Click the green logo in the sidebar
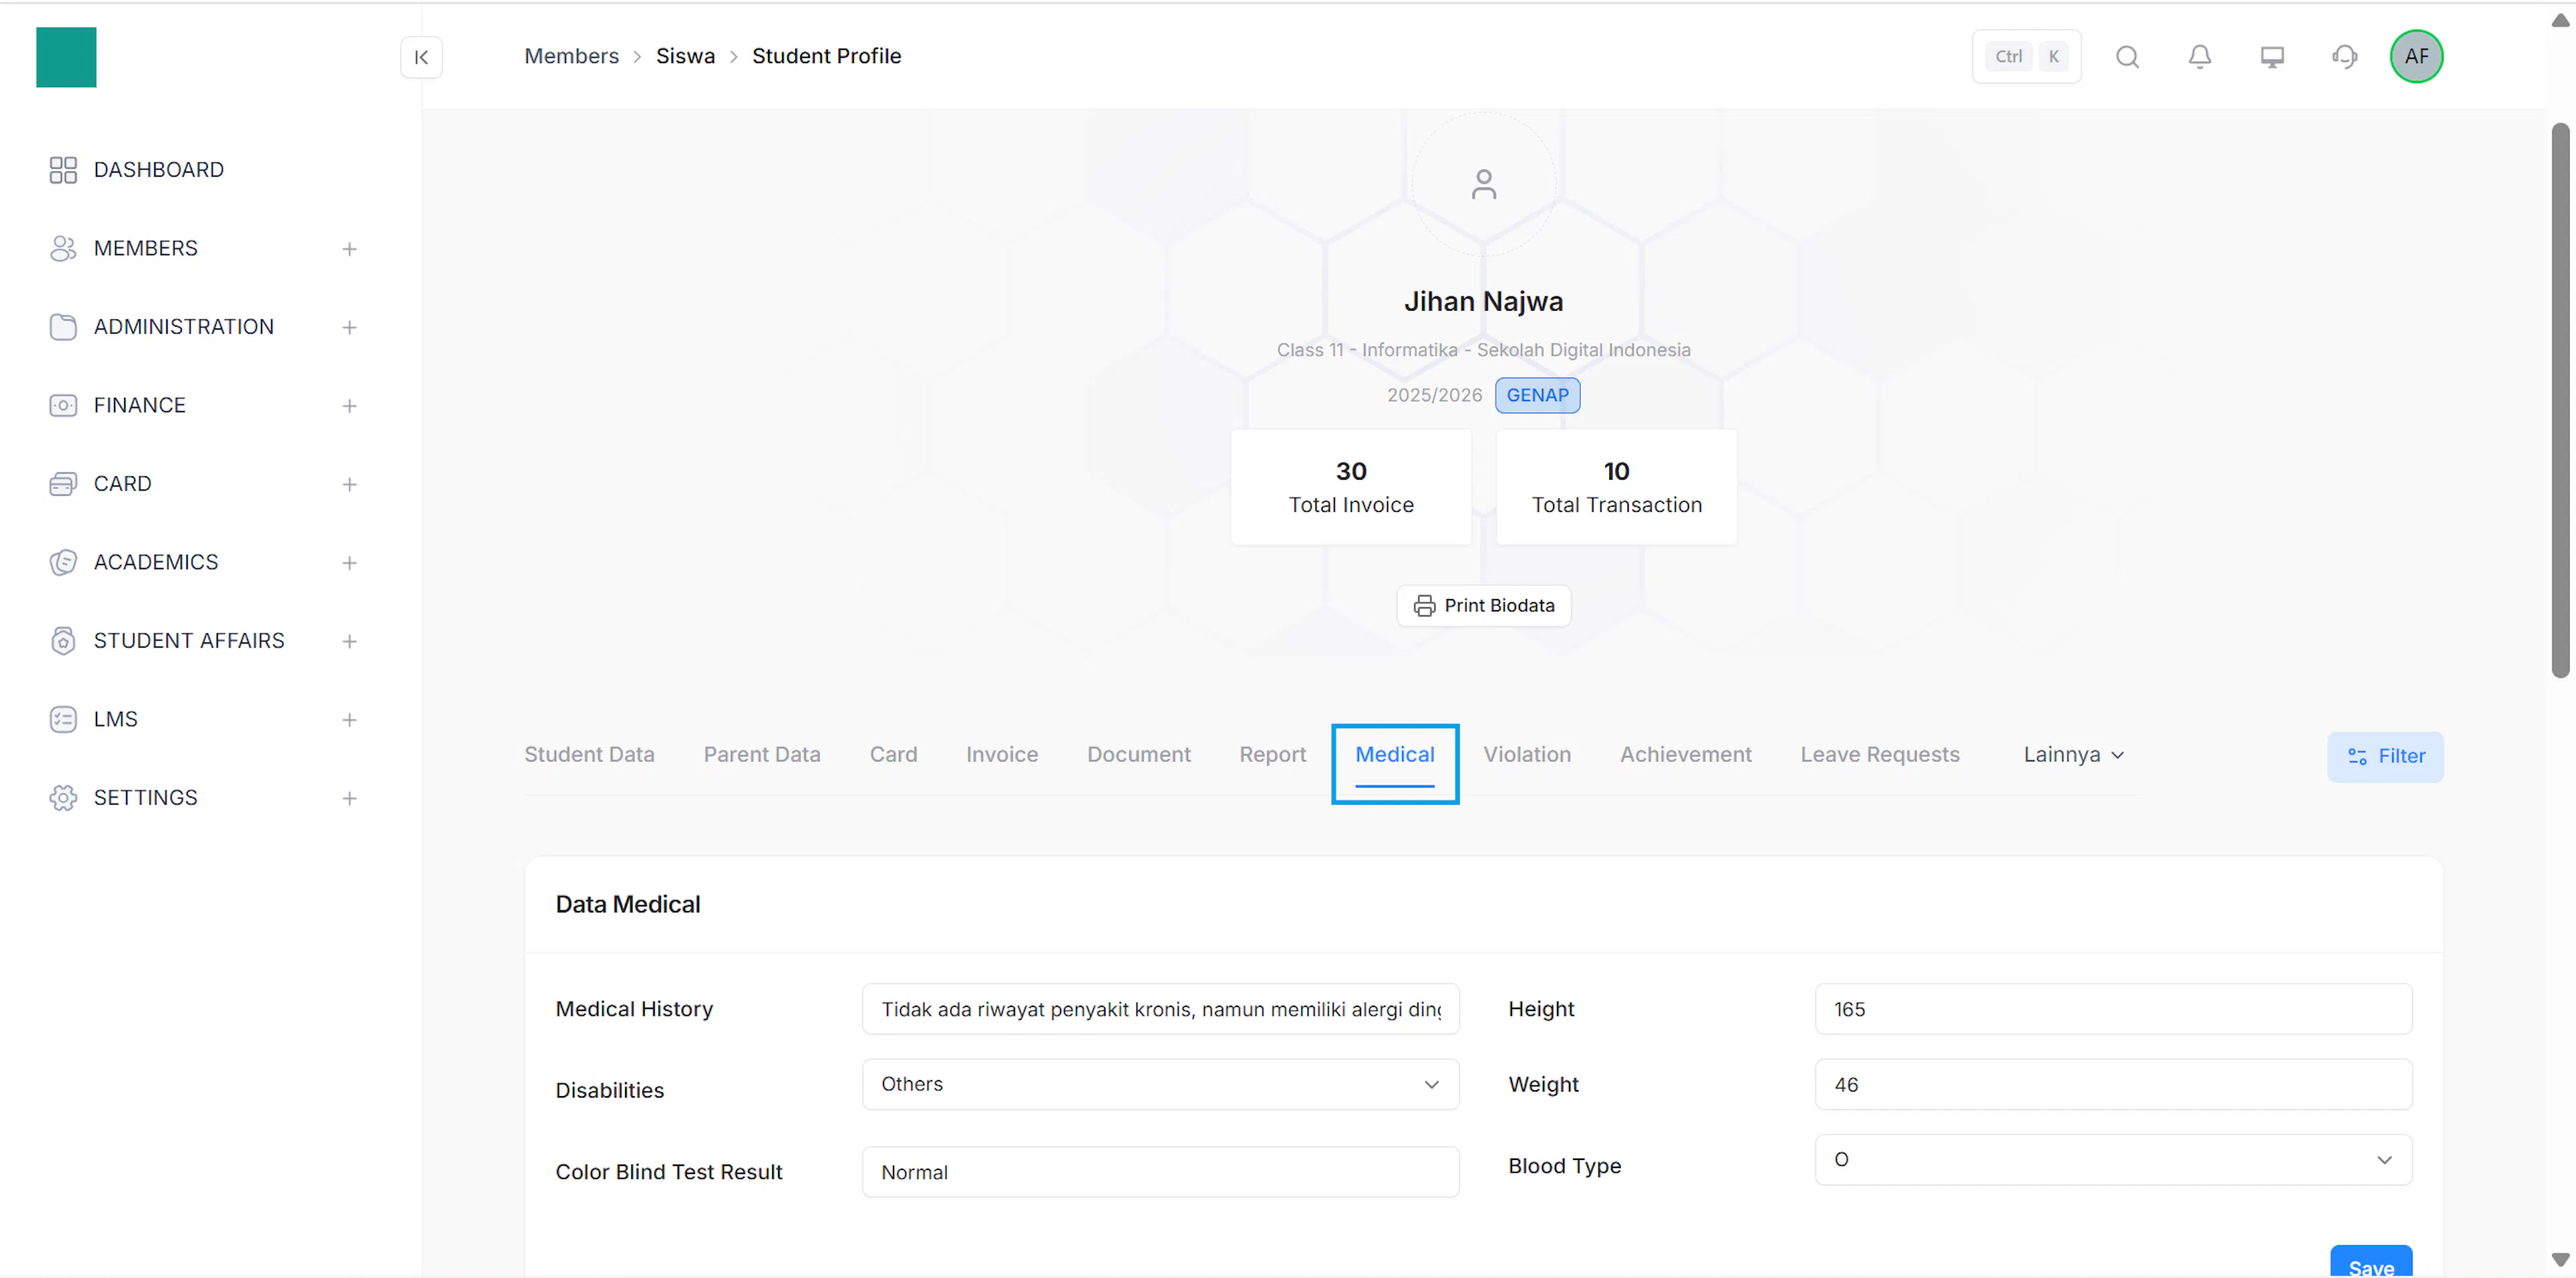Viewport: 2576px width, 1278px height. [x=66, y=57]
